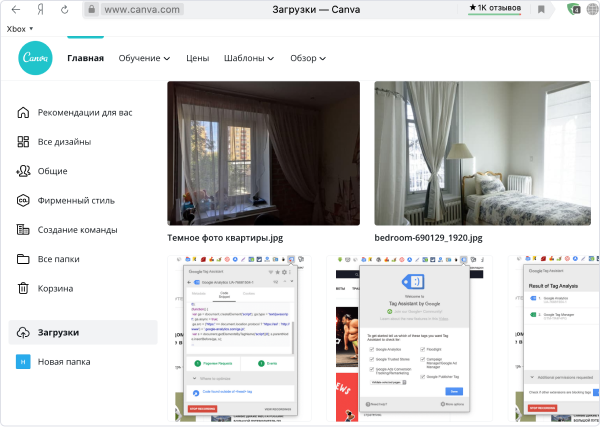This screenshot has width=600, height=427.
Task: Expand the Шаблоны dropdown menu
Action: [x=249, y=58]
